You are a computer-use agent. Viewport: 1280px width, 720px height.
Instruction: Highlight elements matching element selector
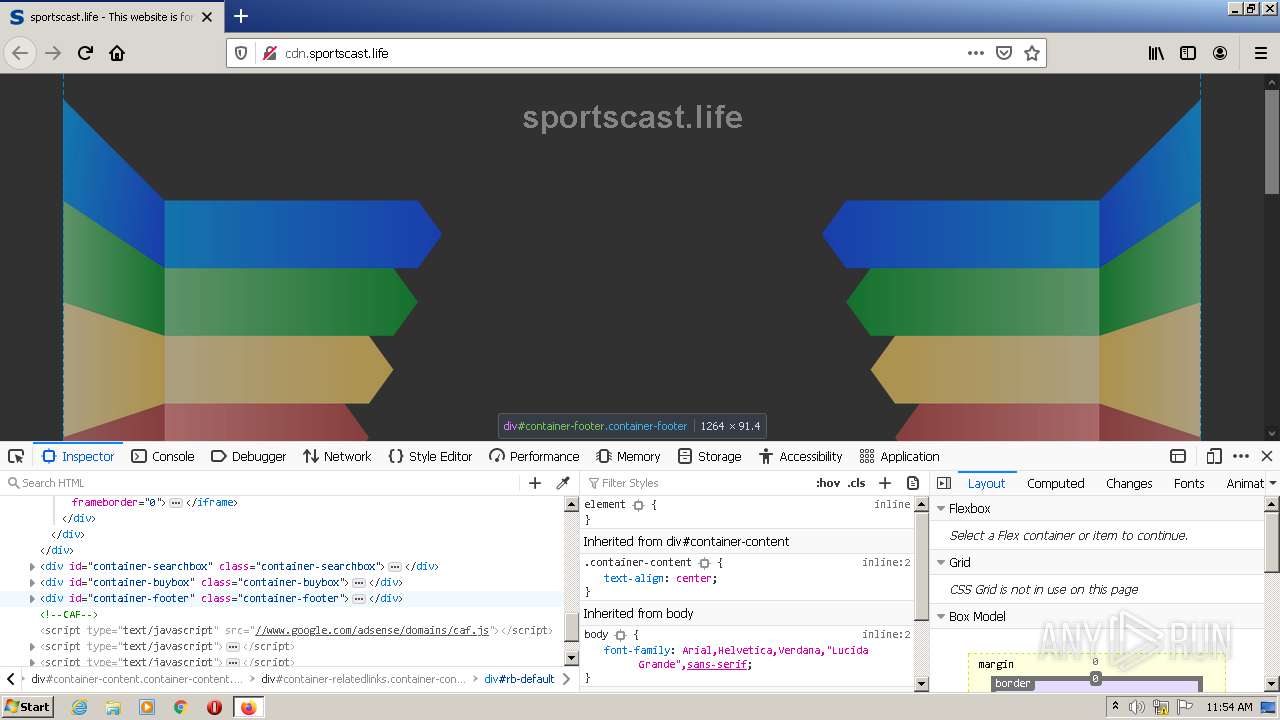click(x=638, y=505)
